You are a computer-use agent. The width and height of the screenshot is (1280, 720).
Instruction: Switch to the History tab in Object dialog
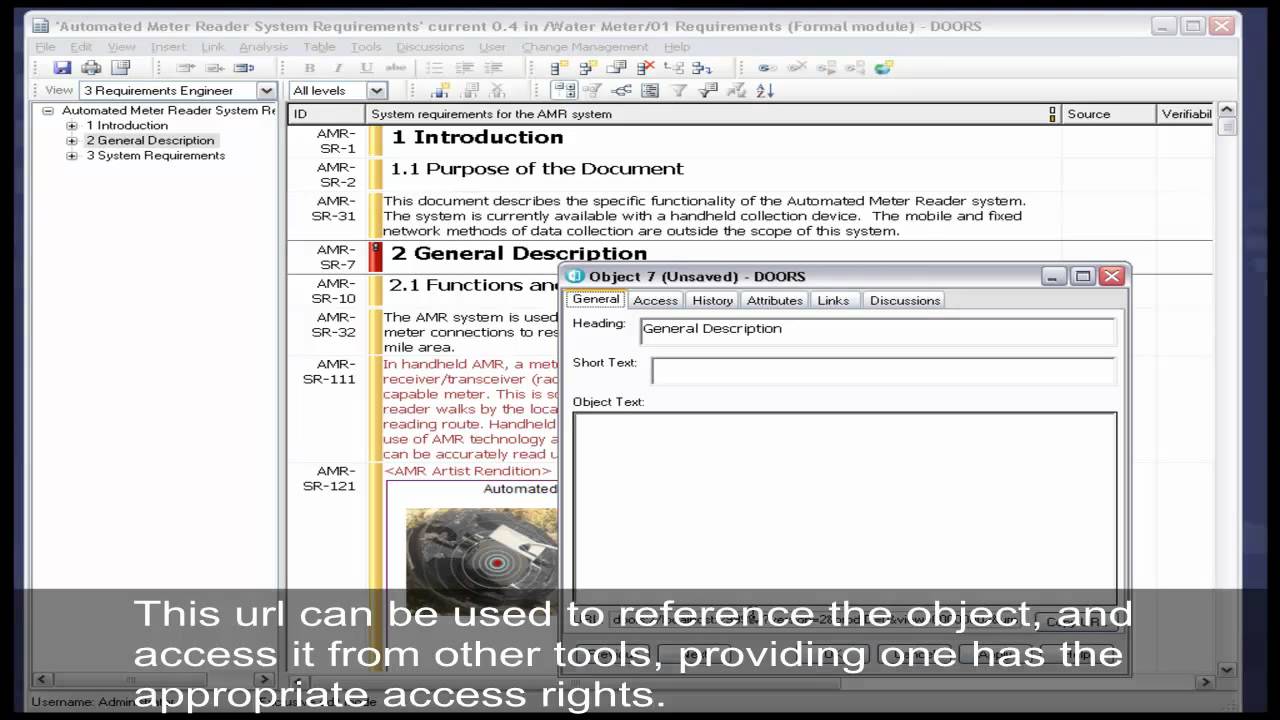[712, 300]
